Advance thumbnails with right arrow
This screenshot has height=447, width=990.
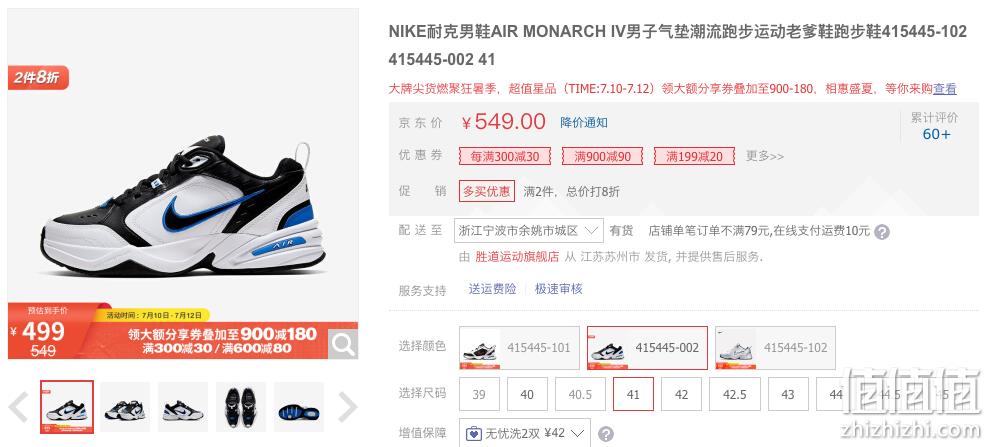click(347, 407)
